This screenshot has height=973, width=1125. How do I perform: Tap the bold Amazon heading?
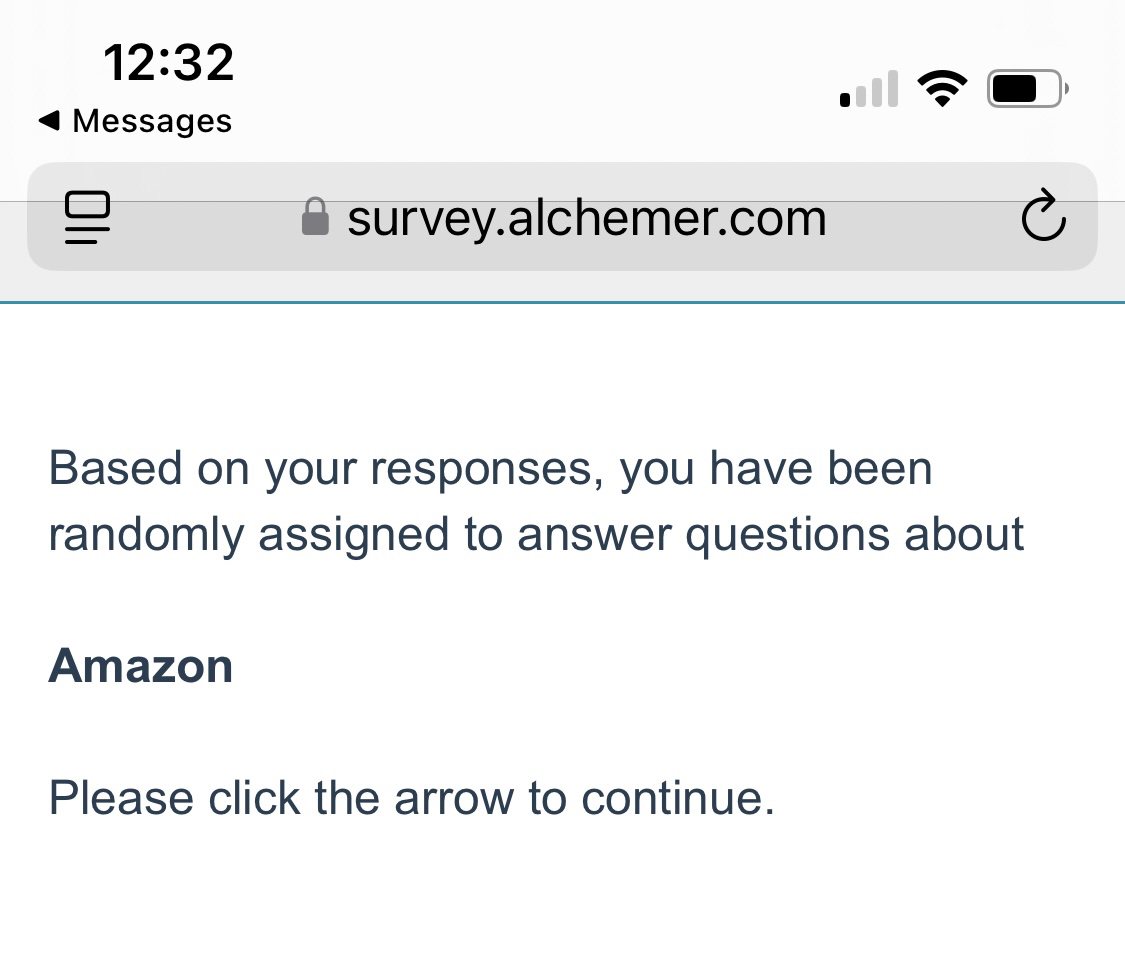pyautogui.click(x=140, y=665)
